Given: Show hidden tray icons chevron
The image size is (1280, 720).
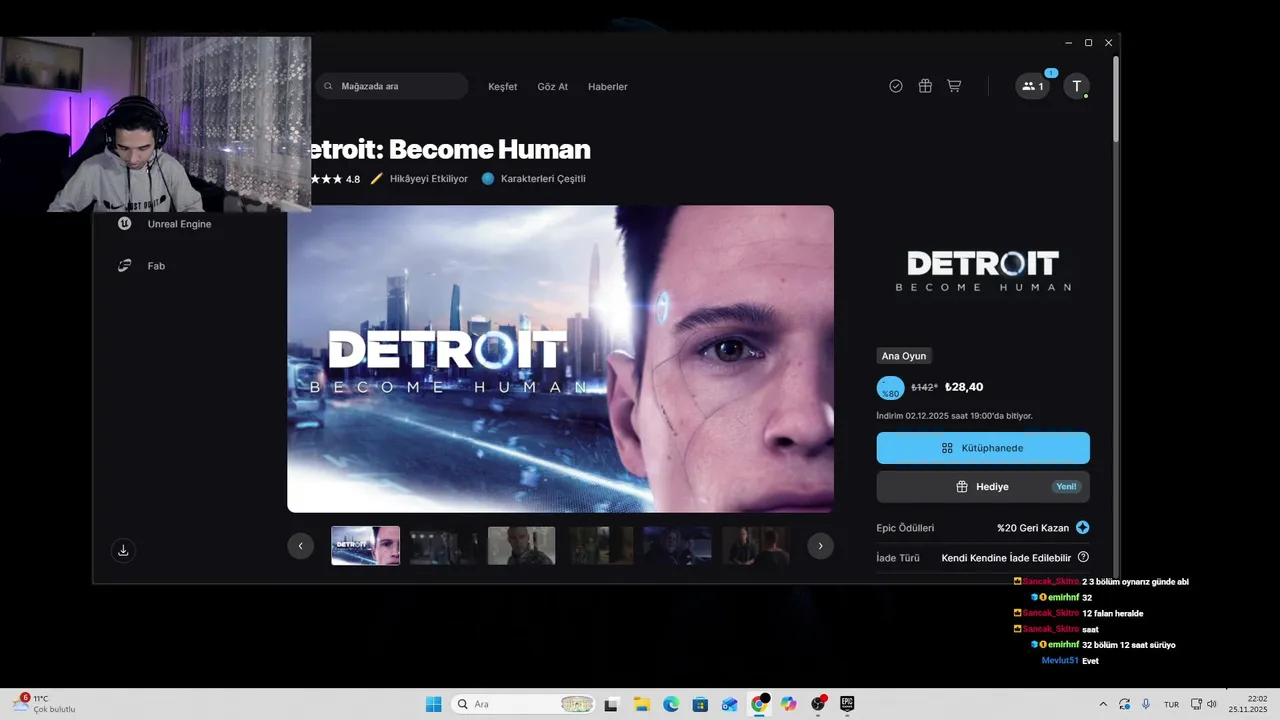Looking at the screenshot, I should coord(1103,704).
